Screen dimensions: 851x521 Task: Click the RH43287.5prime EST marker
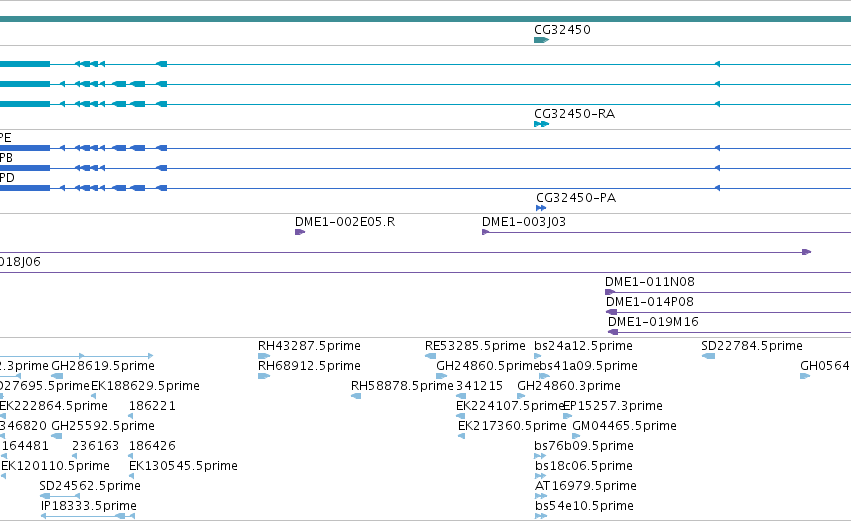264,356
